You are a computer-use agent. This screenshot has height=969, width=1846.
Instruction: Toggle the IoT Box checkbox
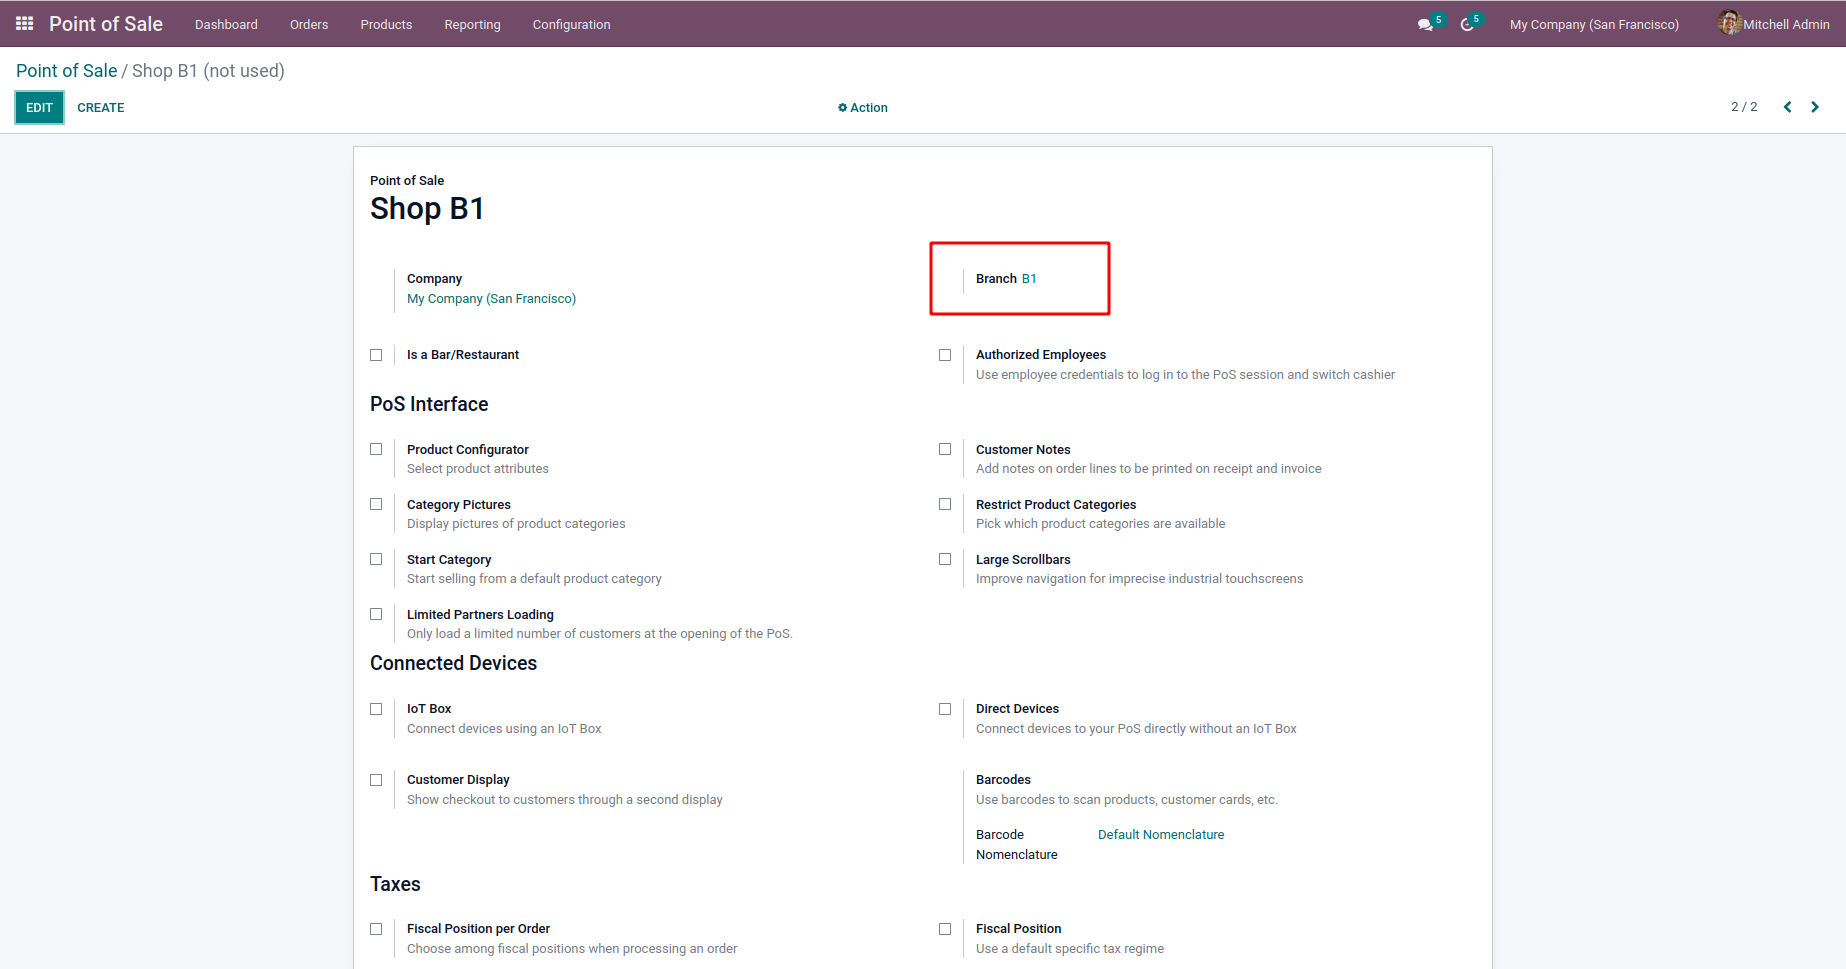(376, 709)
